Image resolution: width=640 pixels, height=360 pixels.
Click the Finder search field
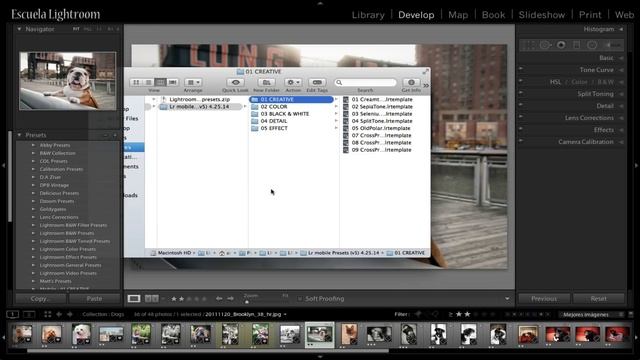click(365, 82)
